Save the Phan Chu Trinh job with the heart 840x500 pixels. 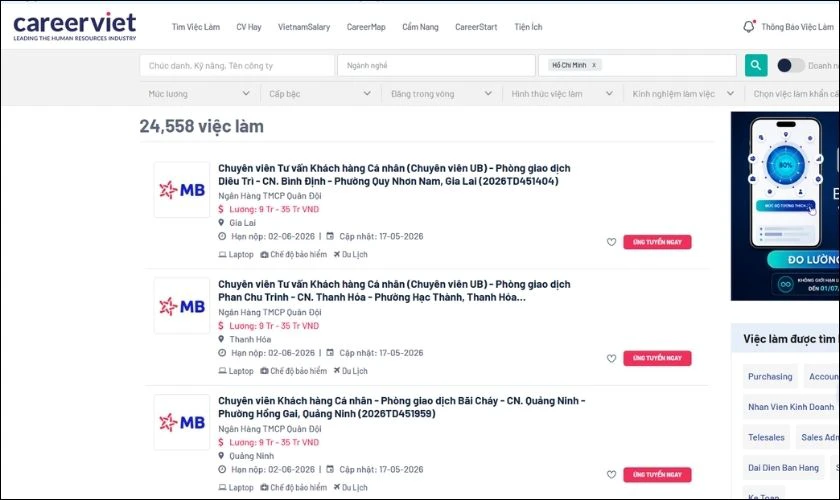[x=611, y=359]
